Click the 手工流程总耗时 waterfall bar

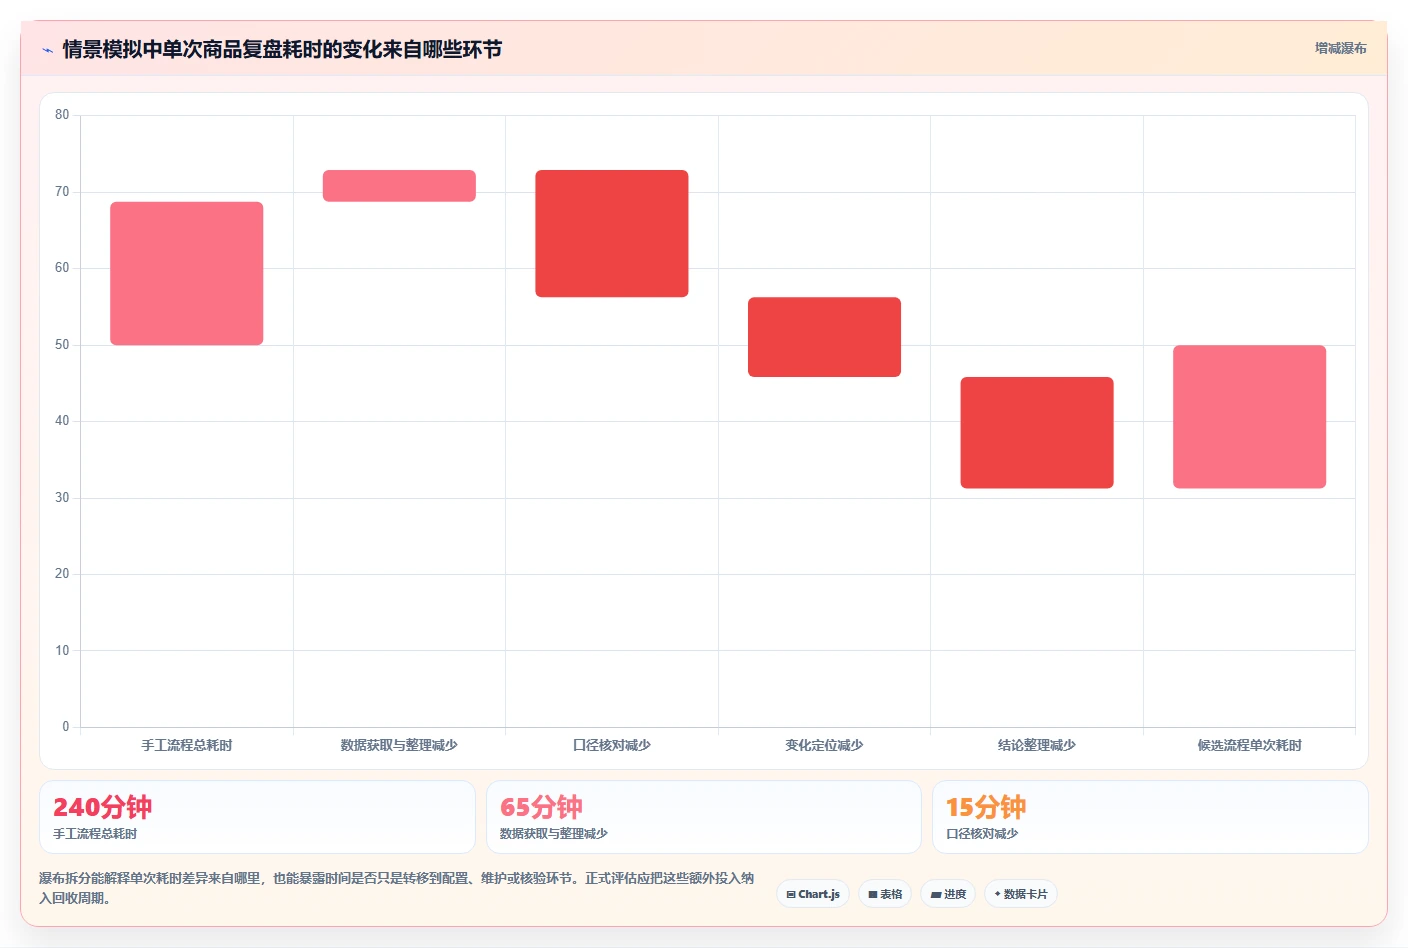[187, 274]
